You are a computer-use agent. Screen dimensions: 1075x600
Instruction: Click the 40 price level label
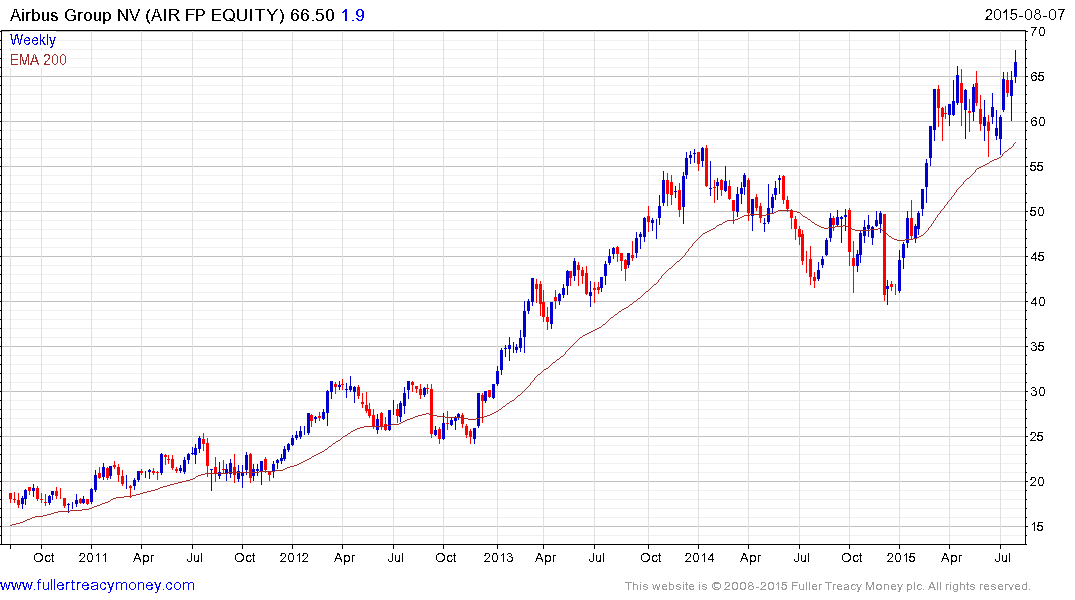1038,302
